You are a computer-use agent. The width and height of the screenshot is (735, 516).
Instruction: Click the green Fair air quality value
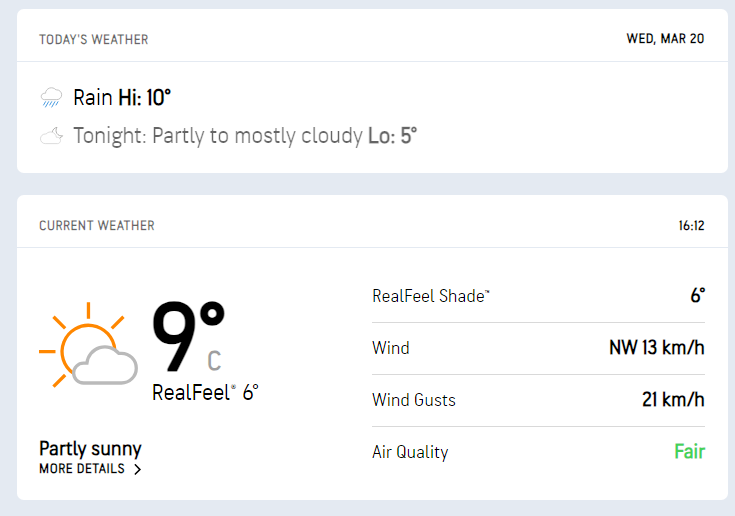[x=689, y=452]
